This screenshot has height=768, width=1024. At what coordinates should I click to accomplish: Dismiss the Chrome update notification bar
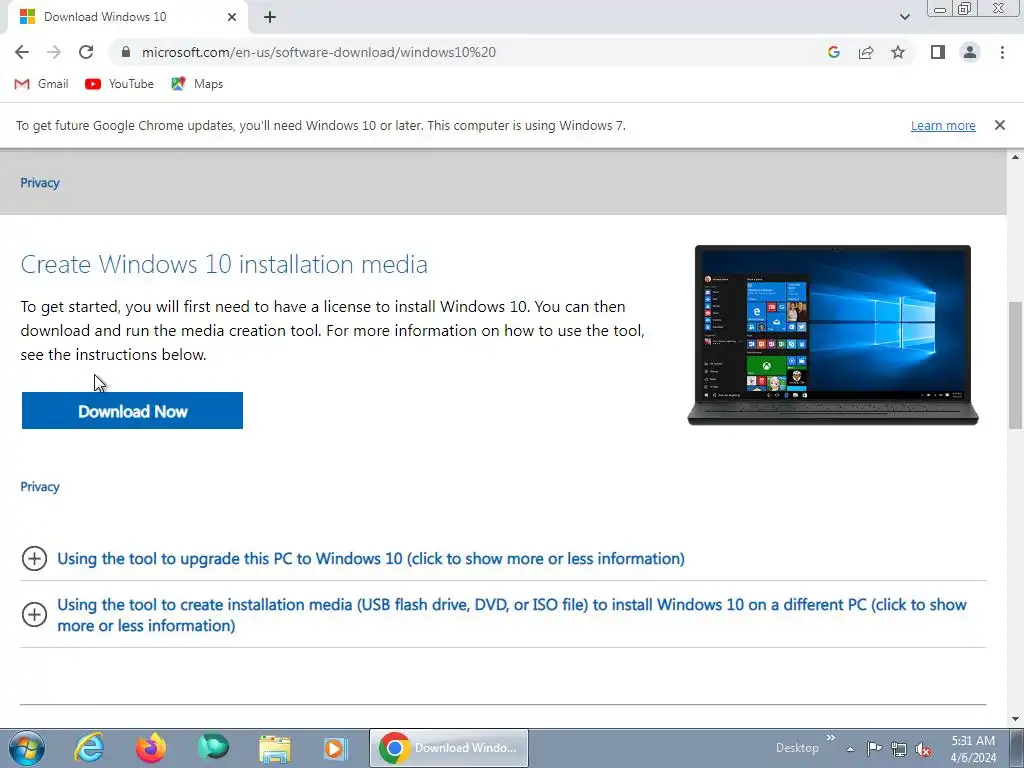[x=1000, y=125]
